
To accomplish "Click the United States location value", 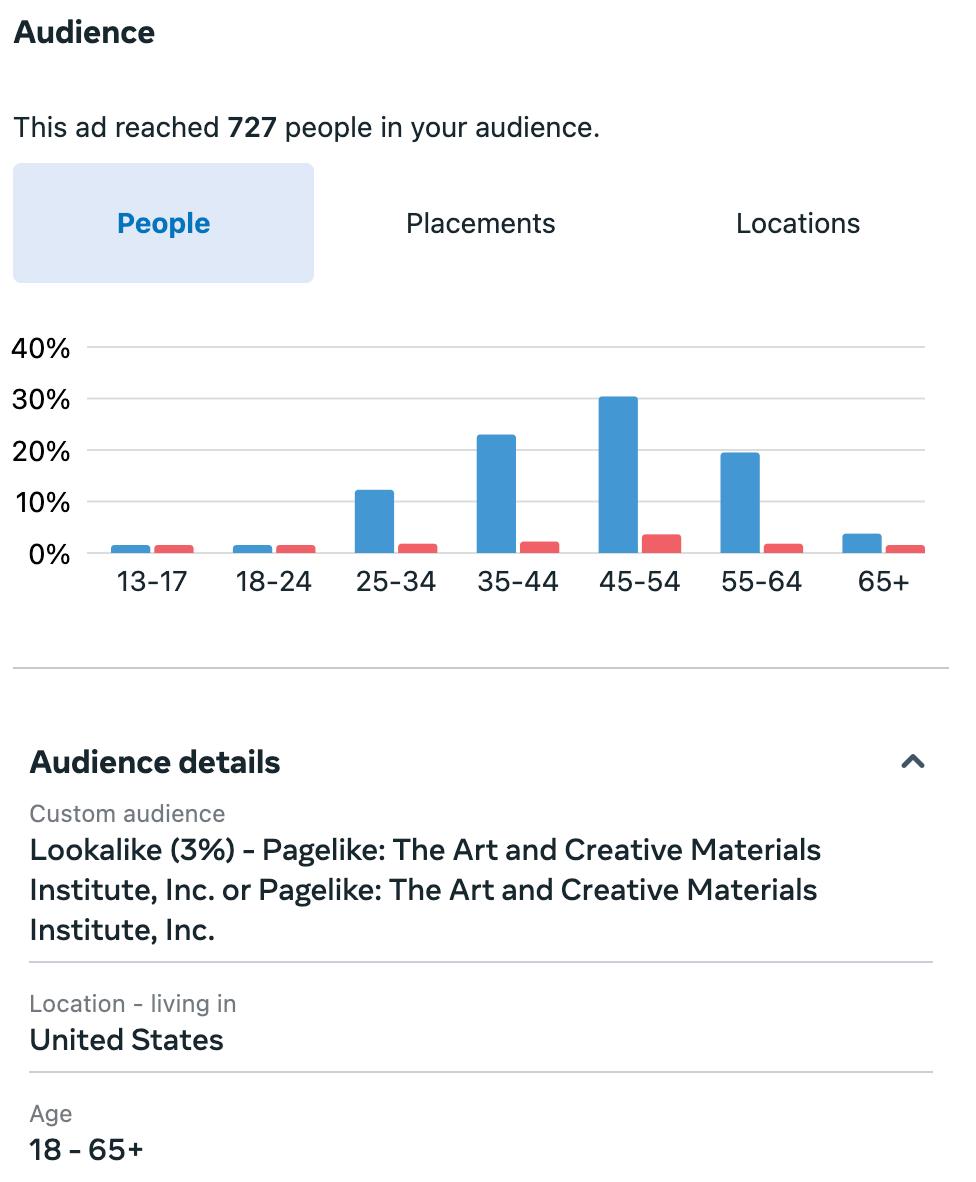I will (x=126, y=1040).
